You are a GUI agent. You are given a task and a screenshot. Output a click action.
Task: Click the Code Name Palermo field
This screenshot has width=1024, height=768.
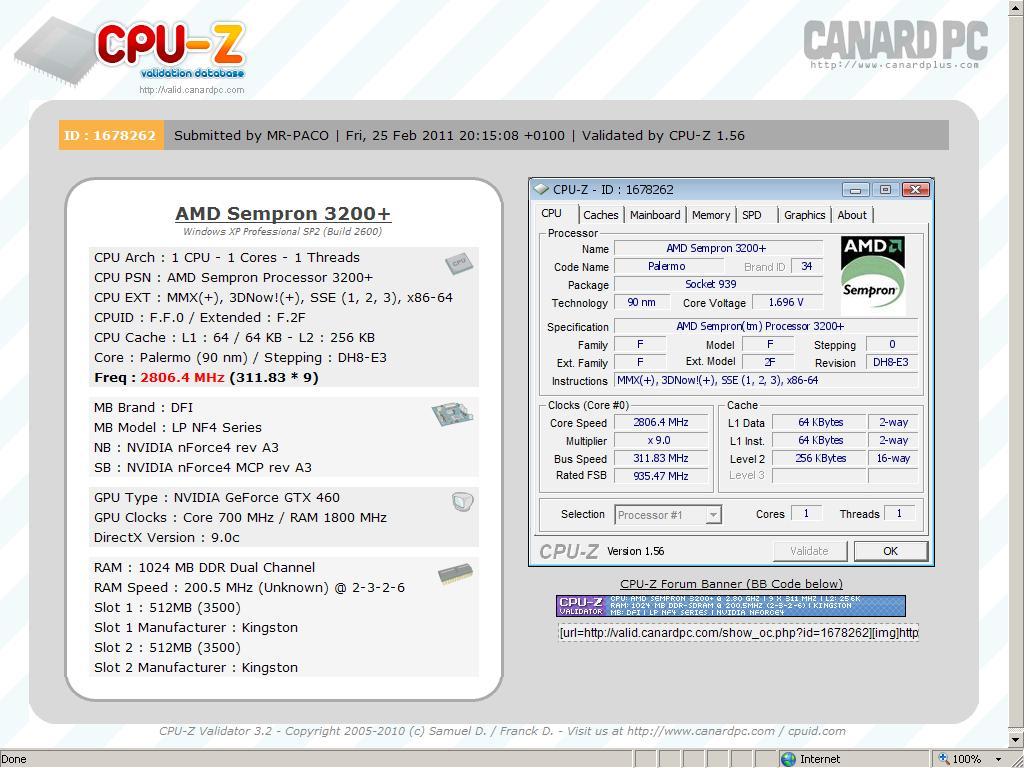(668, 266)
